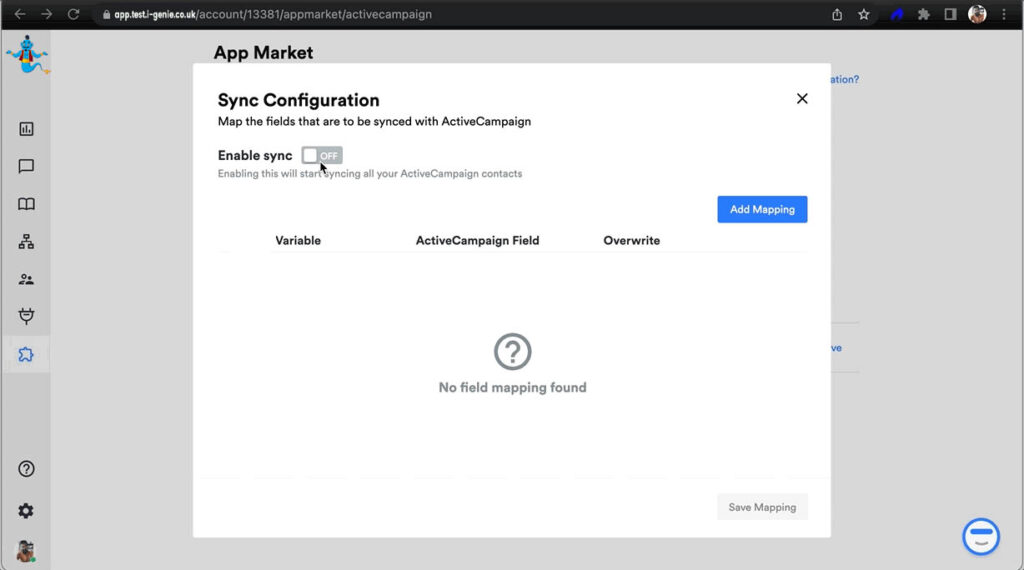Close the Sync Configuration dialog

[801, 98]
